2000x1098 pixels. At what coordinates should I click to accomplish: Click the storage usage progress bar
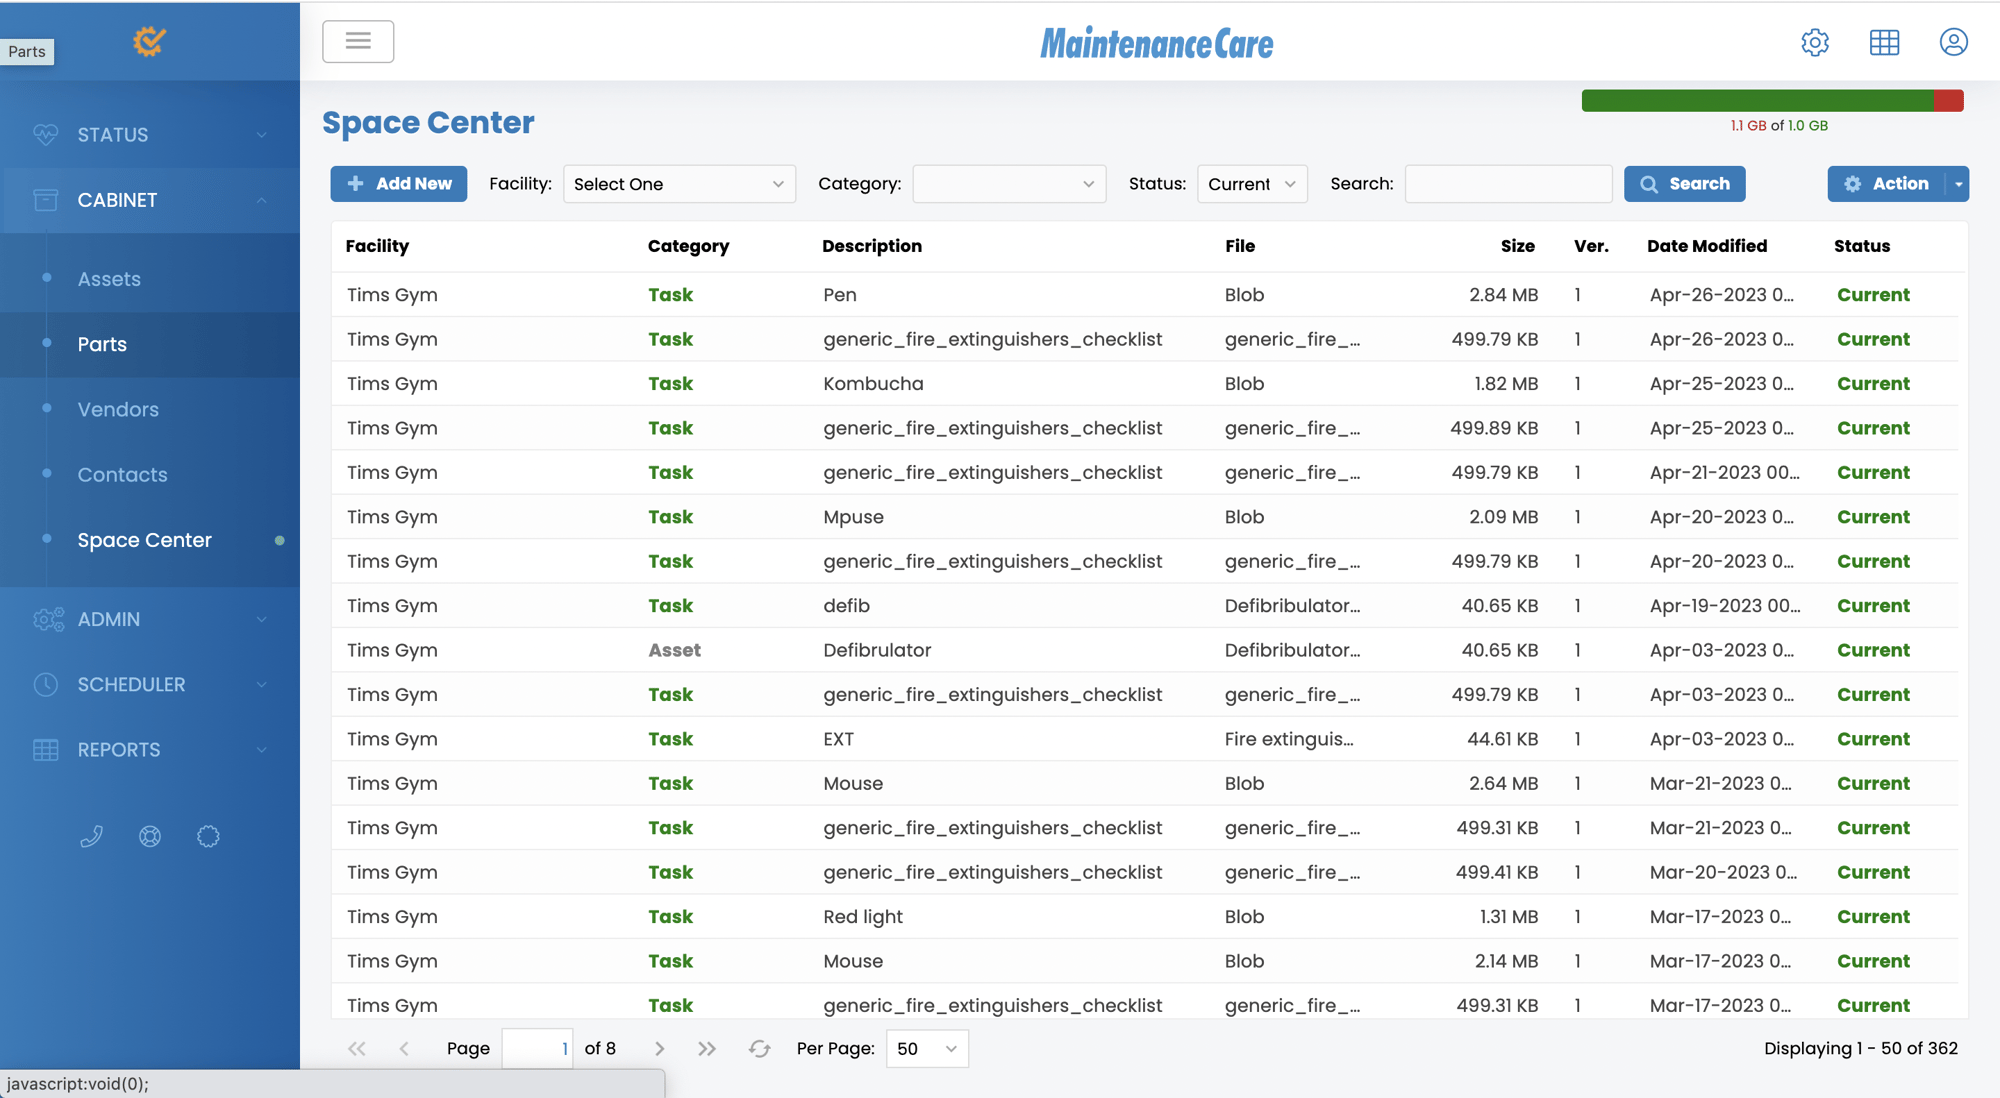[x=1772, y=100]
